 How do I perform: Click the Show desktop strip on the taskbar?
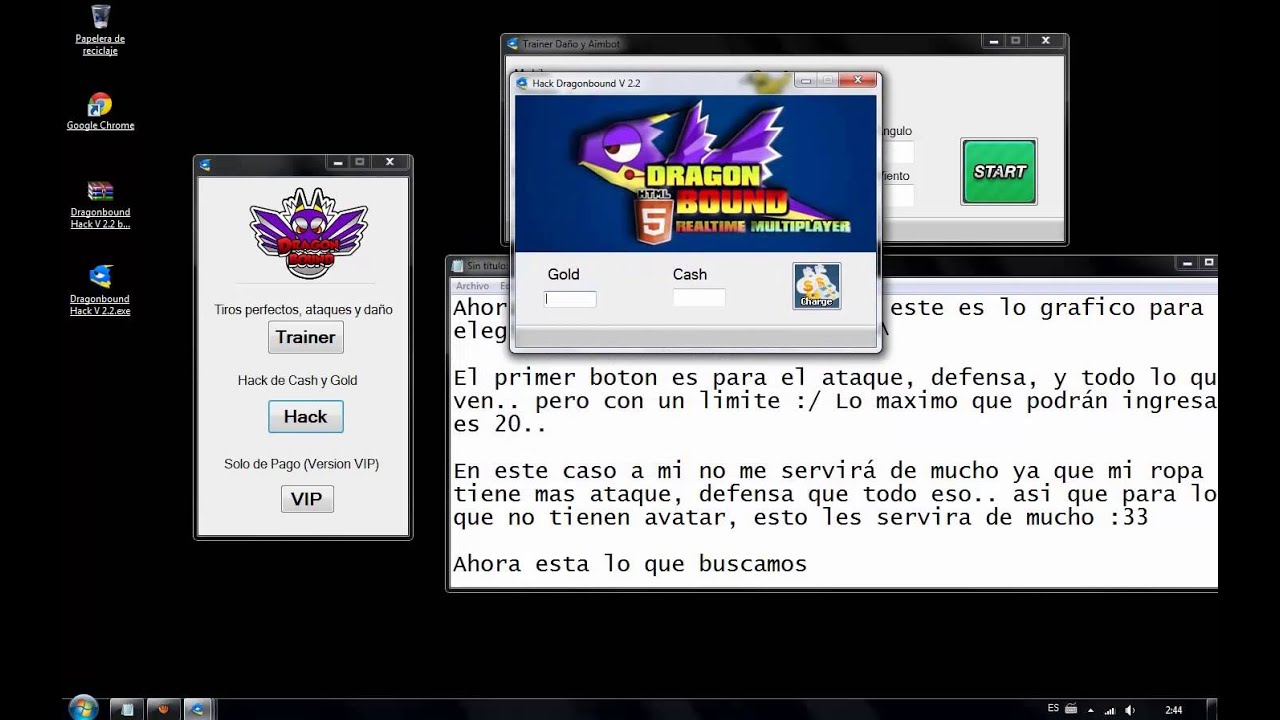(1212, 709)
